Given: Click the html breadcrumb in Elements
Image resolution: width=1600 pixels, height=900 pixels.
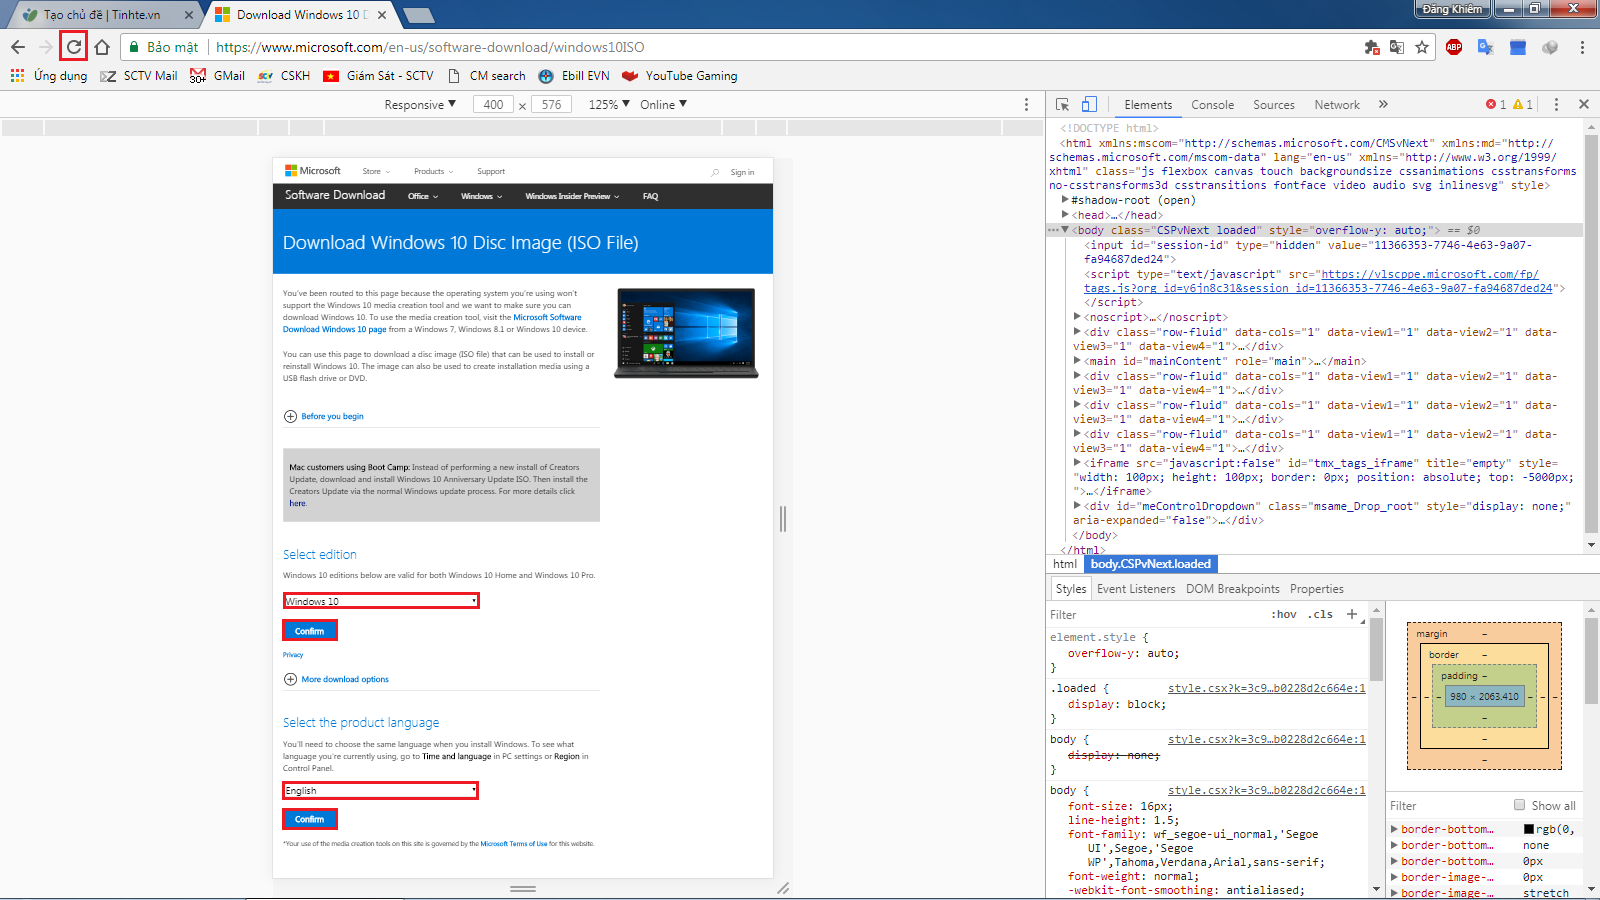Looking at the screenshot, I should [x=1065, y=564].
